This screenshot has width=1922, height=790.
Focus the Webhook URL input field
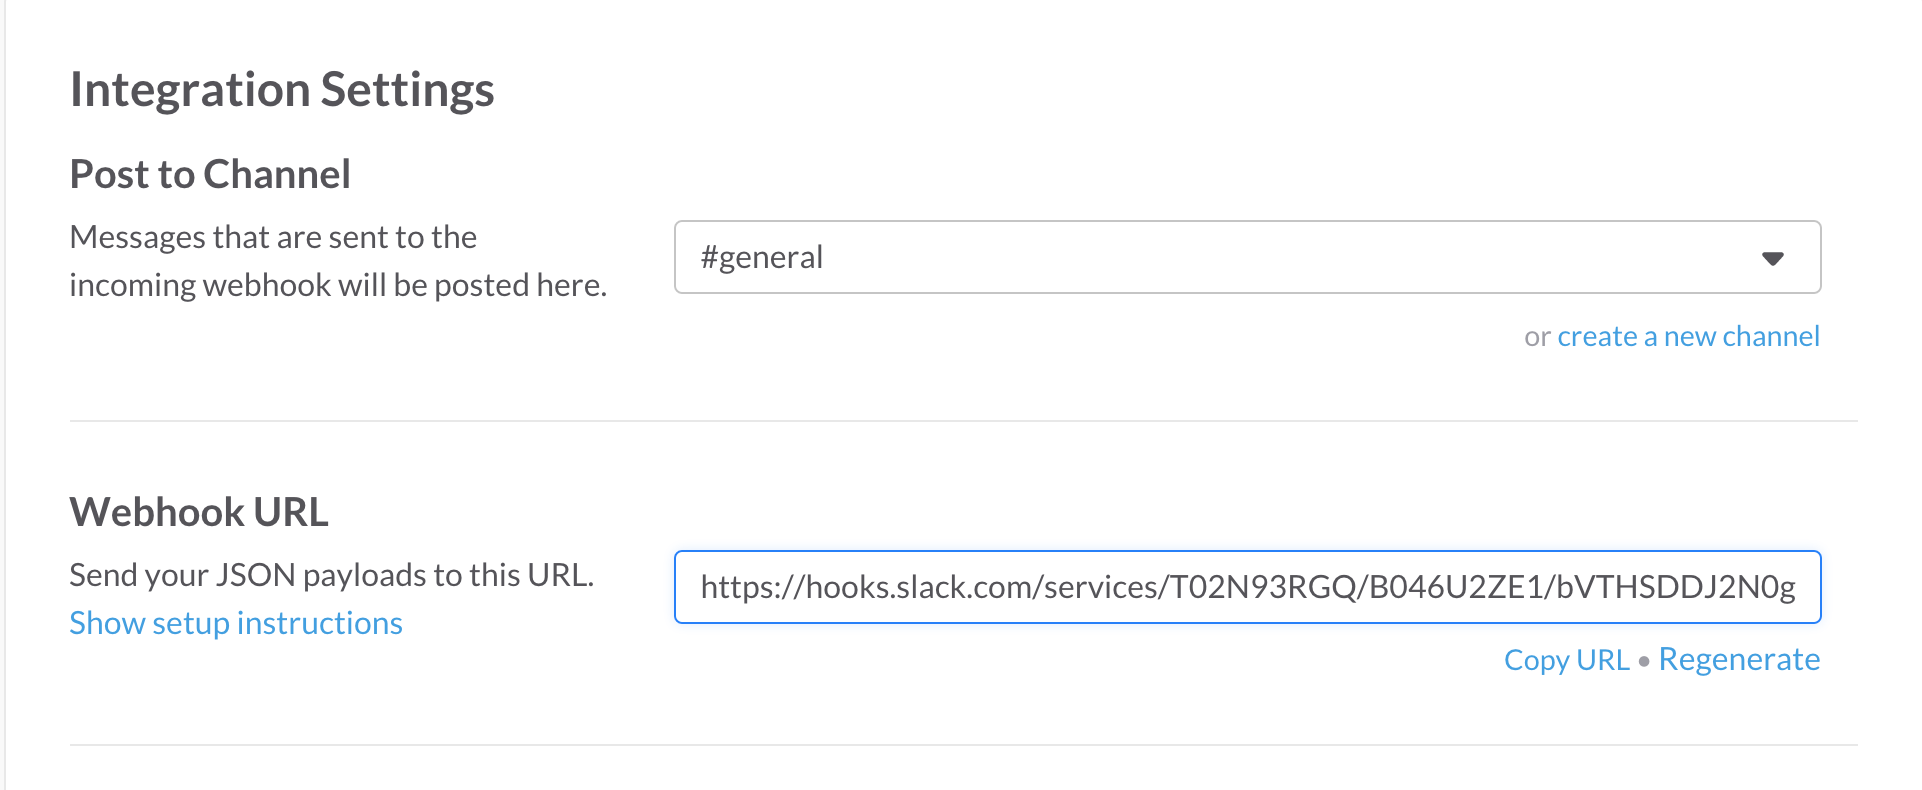coord(1246,587)
